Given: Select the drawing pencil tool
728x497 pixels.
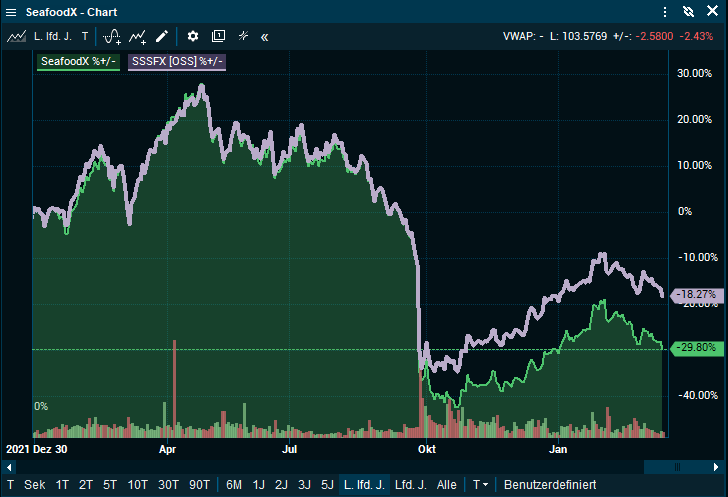Looking at the screenshot, I should click(x=162, y=36).
